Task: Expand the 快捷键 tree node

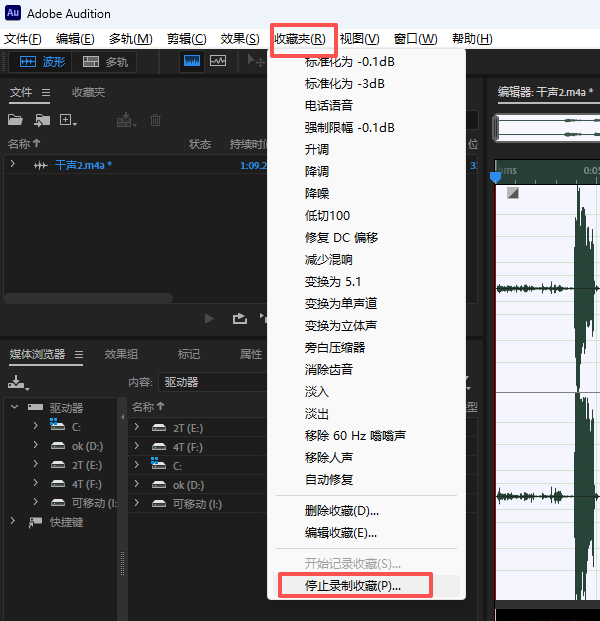Action: (13, 520)
